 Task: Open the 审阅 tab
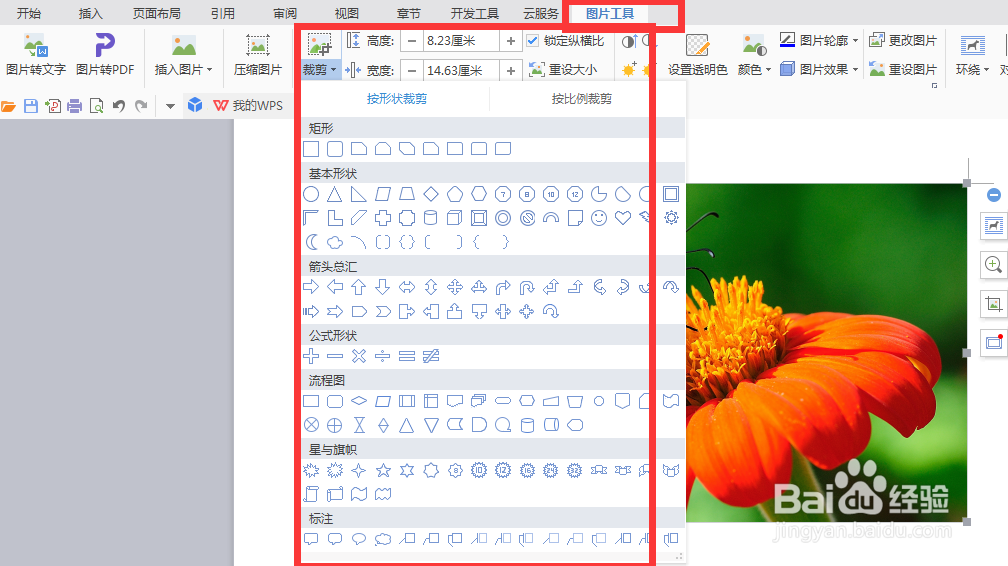coord(285,14)
